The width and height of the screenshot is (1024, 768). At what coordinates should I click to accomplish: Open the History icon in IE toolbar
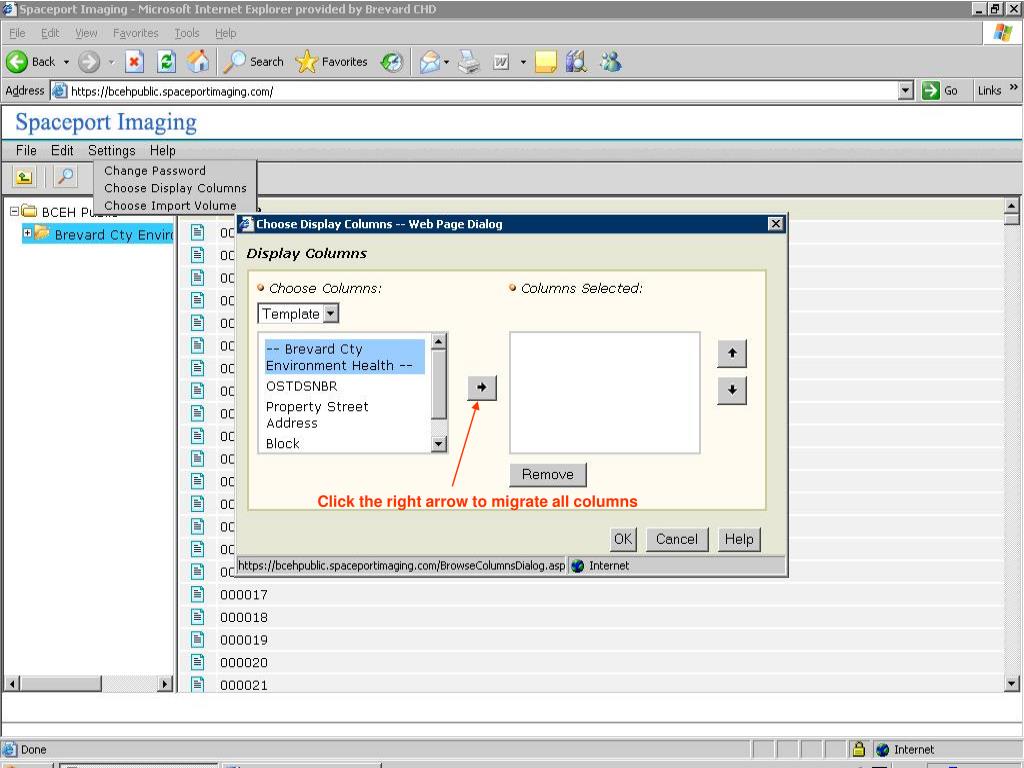point(392,62)
